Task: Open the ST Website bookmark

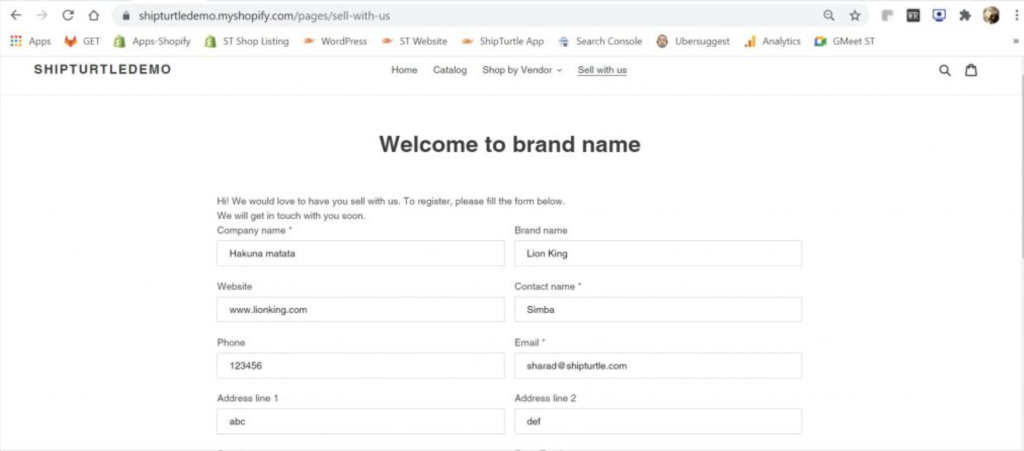Action: 415,41
